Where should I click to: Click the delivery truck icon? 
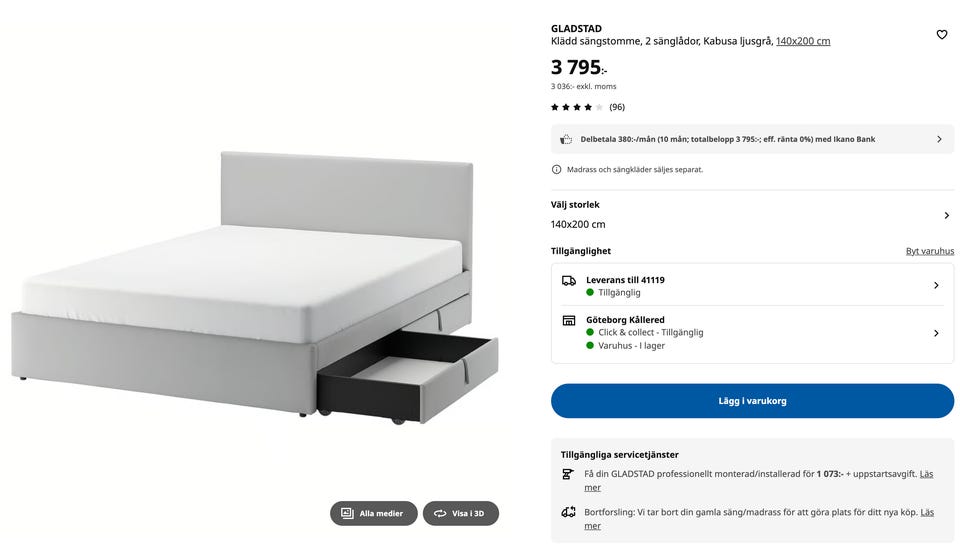(569, 281)
